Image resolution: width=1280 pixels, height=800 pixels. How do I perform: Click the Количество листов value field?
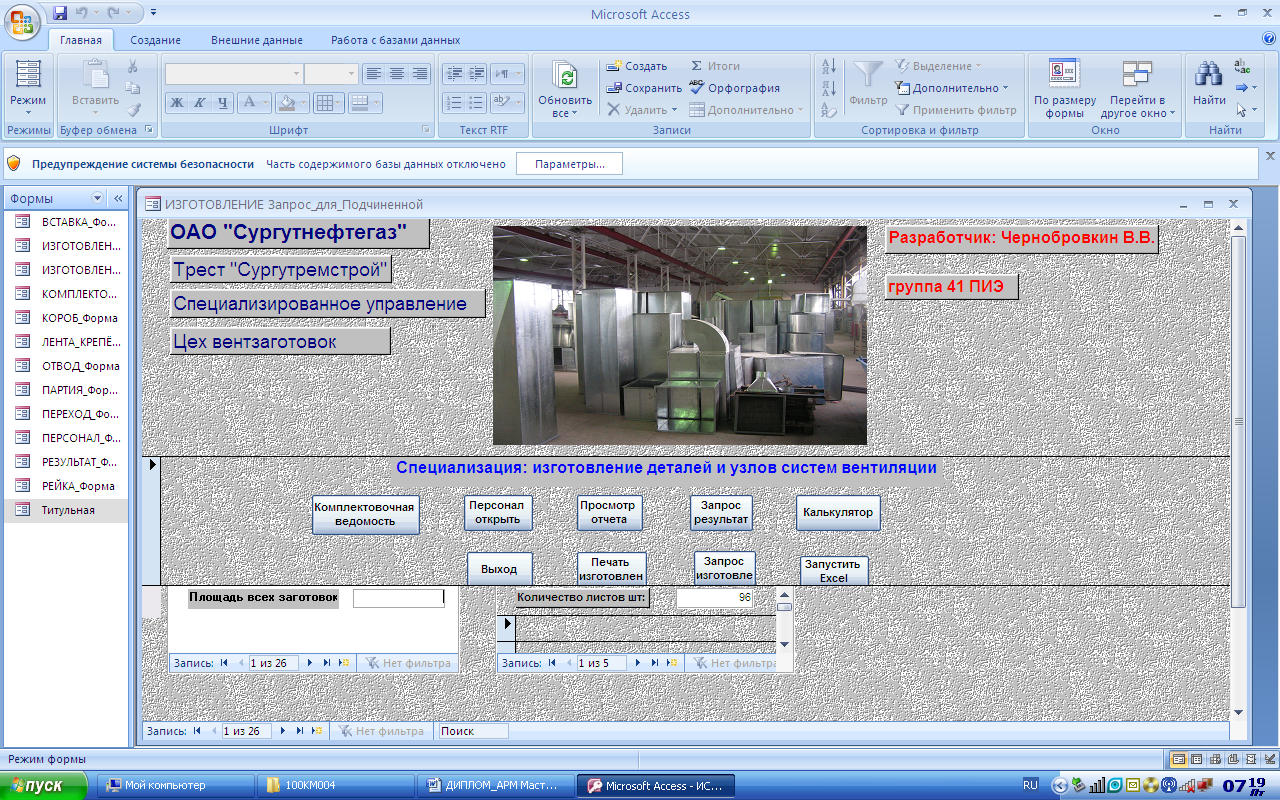(x=715, y=598)
